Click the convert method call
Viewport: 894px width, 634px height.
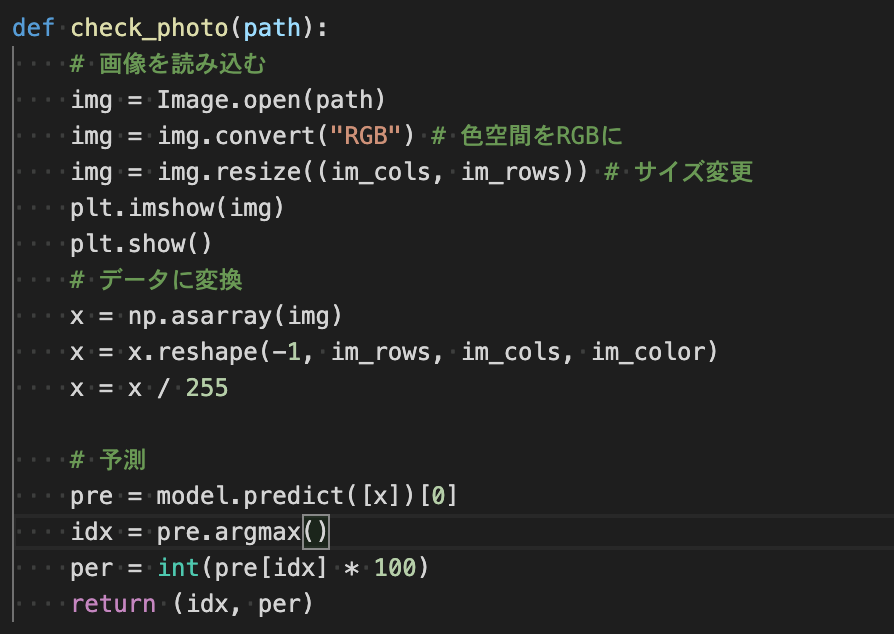click(x=265, y=136)
